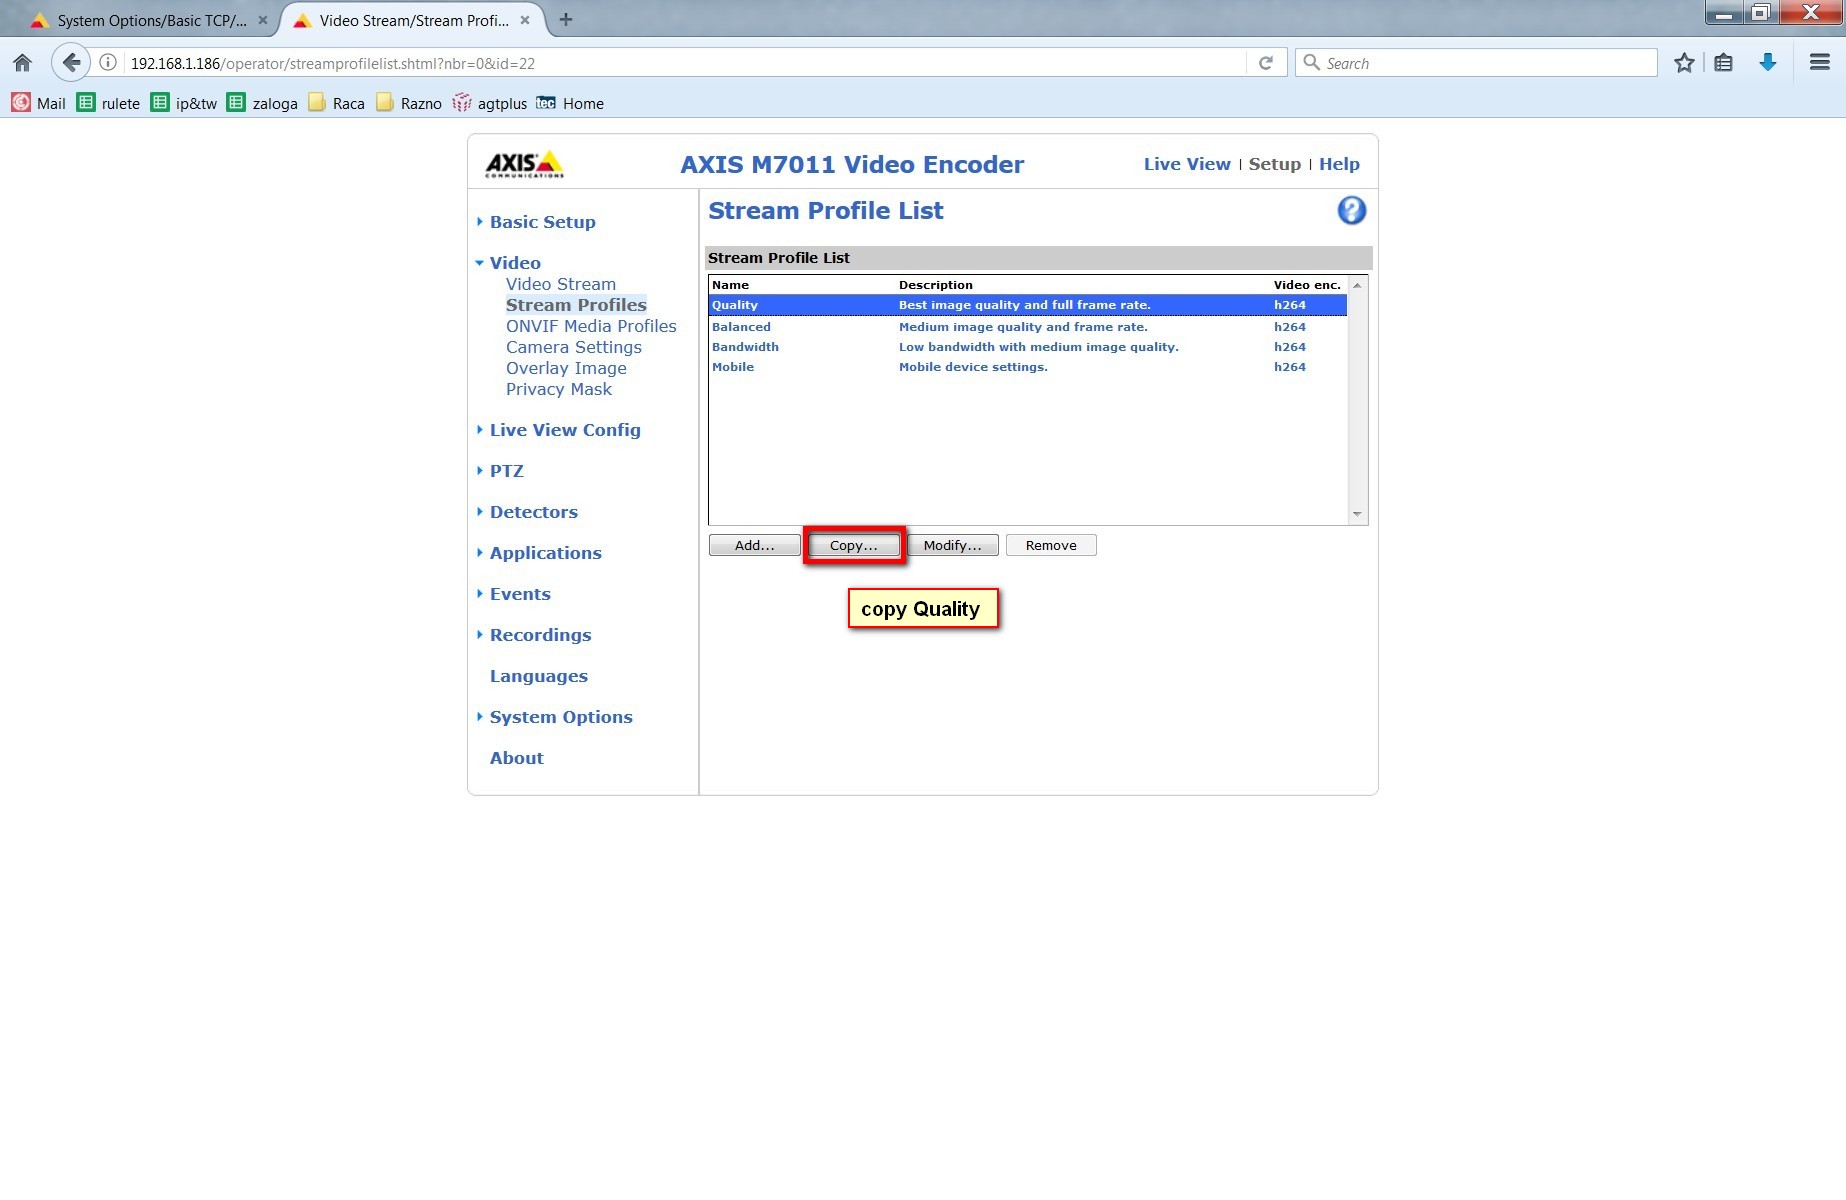Expand the Recordings section
This screenshot has height=1200, width=1846.
(x=540, y=635)
